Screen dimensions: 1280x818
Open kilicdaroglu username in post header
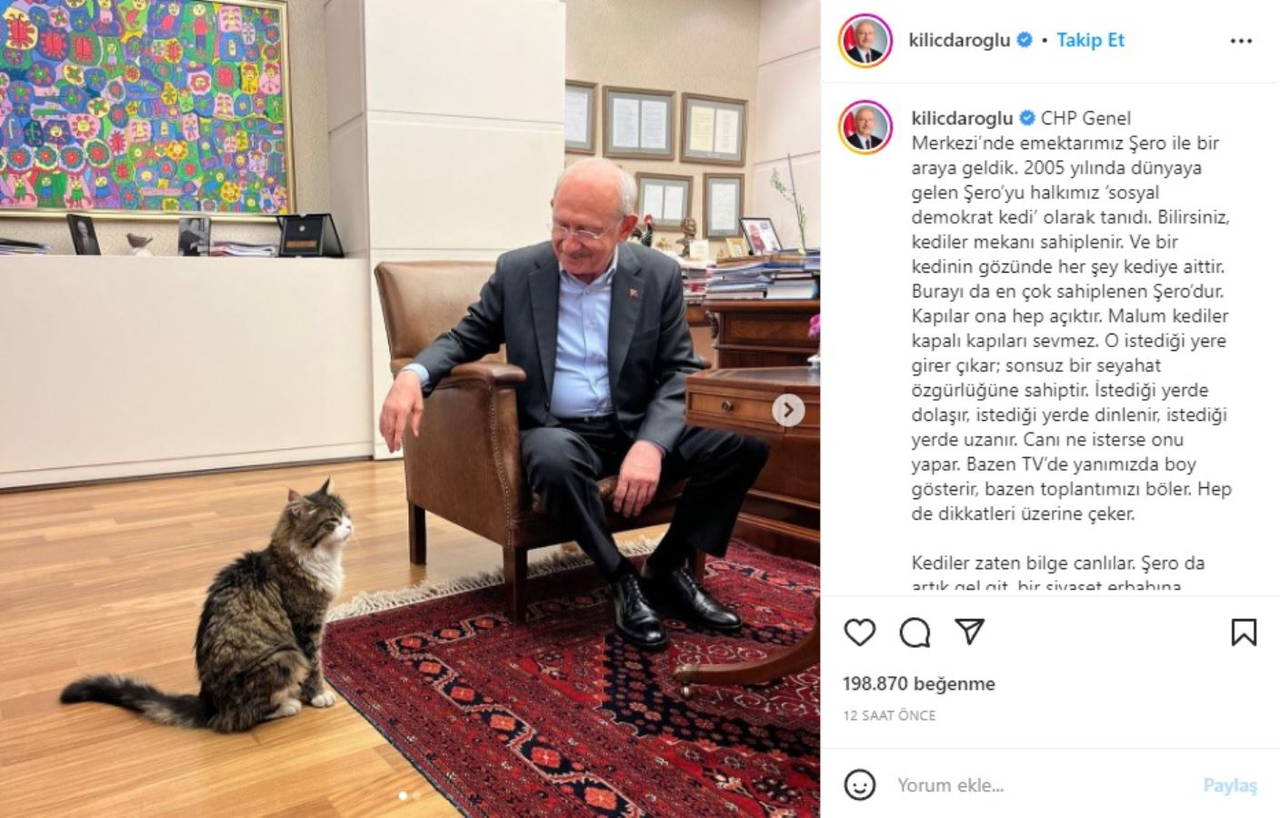[959, 40]
